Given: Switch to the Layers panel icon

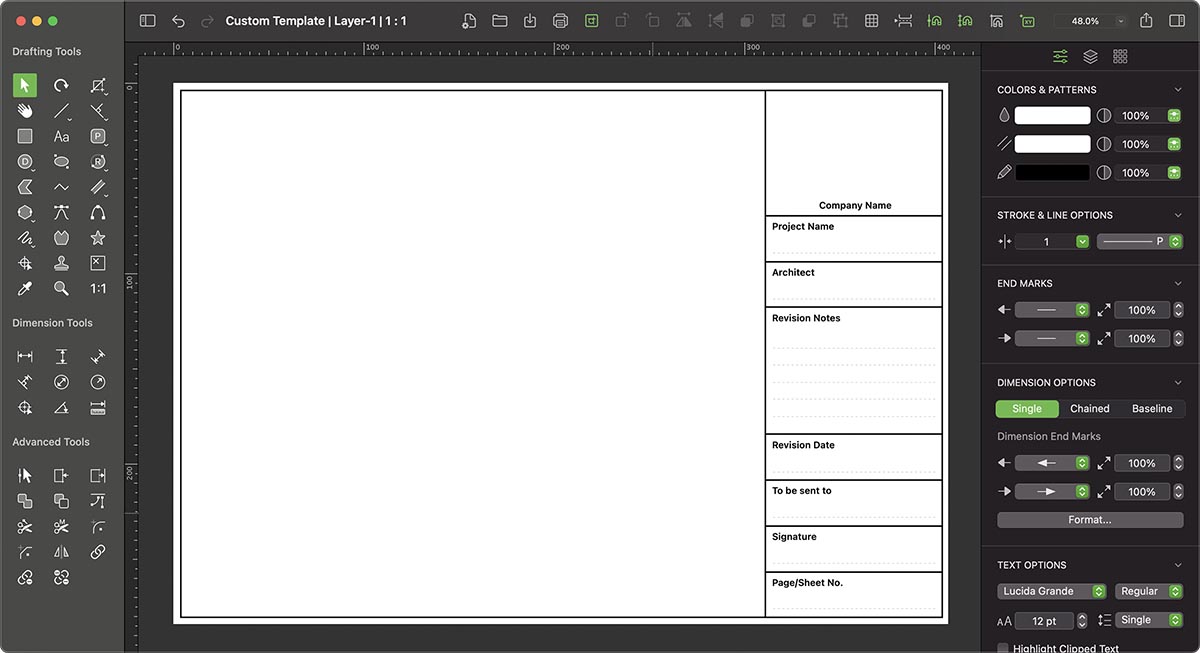Looking at the screenshot, I should pyautogui.click(x=1090, y=56).
